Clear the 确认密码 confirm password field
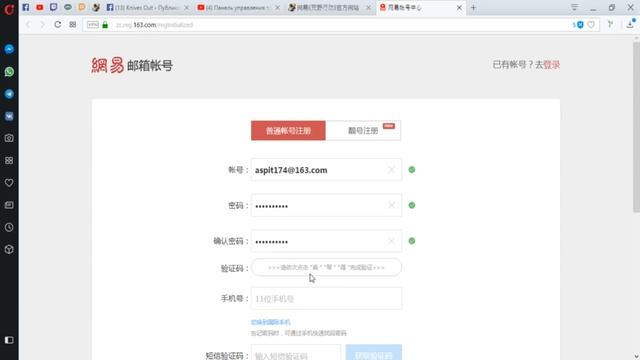 (x=391, y=241)
